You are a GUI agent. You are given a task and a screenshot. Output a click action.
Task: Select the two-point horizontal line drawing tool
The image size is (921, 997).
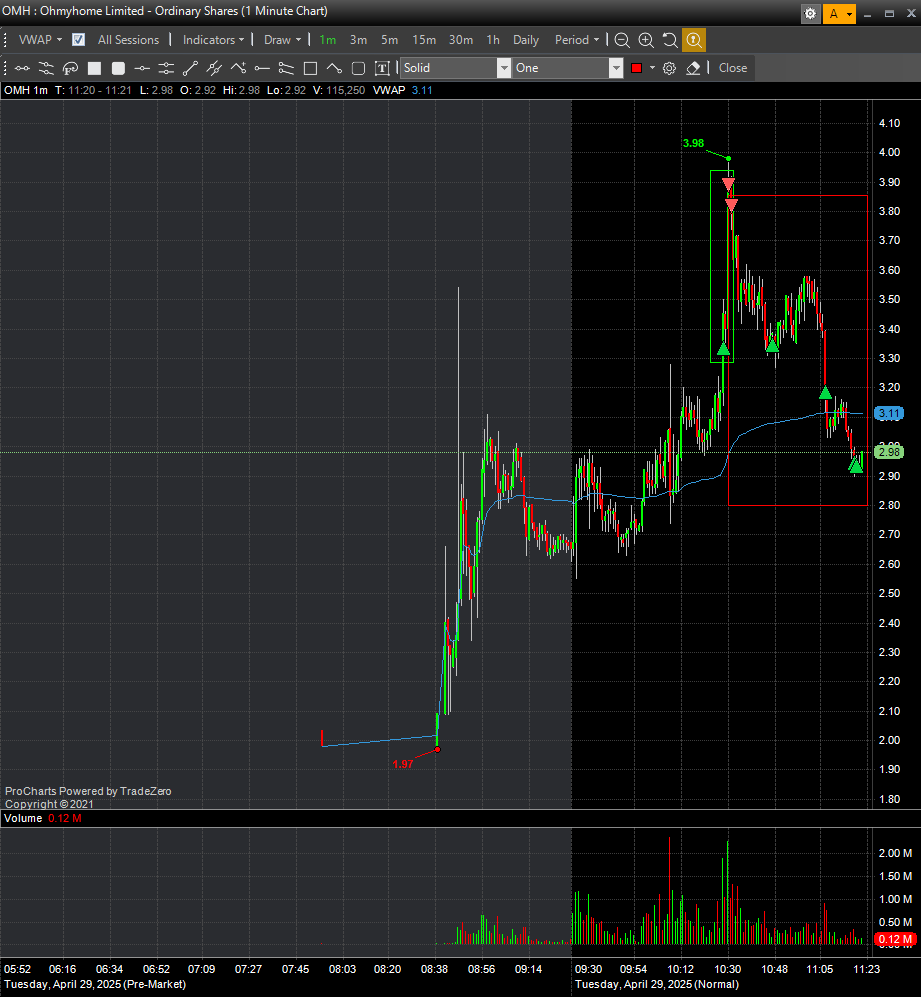(x=22, y=68)
